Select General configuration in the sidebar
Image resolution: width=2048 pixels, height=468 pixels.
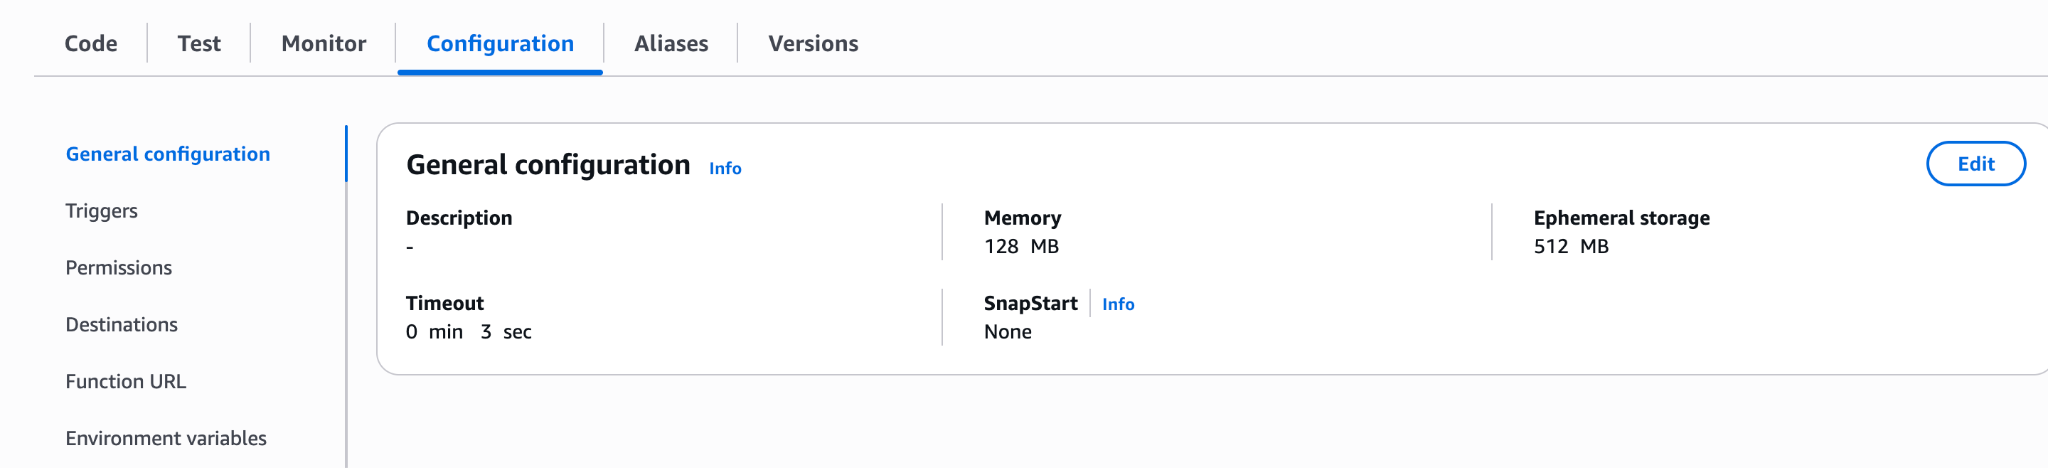[168, 154]
